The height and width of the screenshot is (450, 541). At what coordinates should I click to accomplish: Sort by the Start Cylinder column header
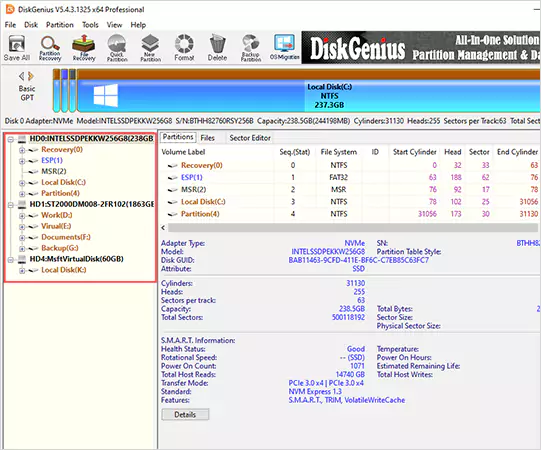point(414,152)
